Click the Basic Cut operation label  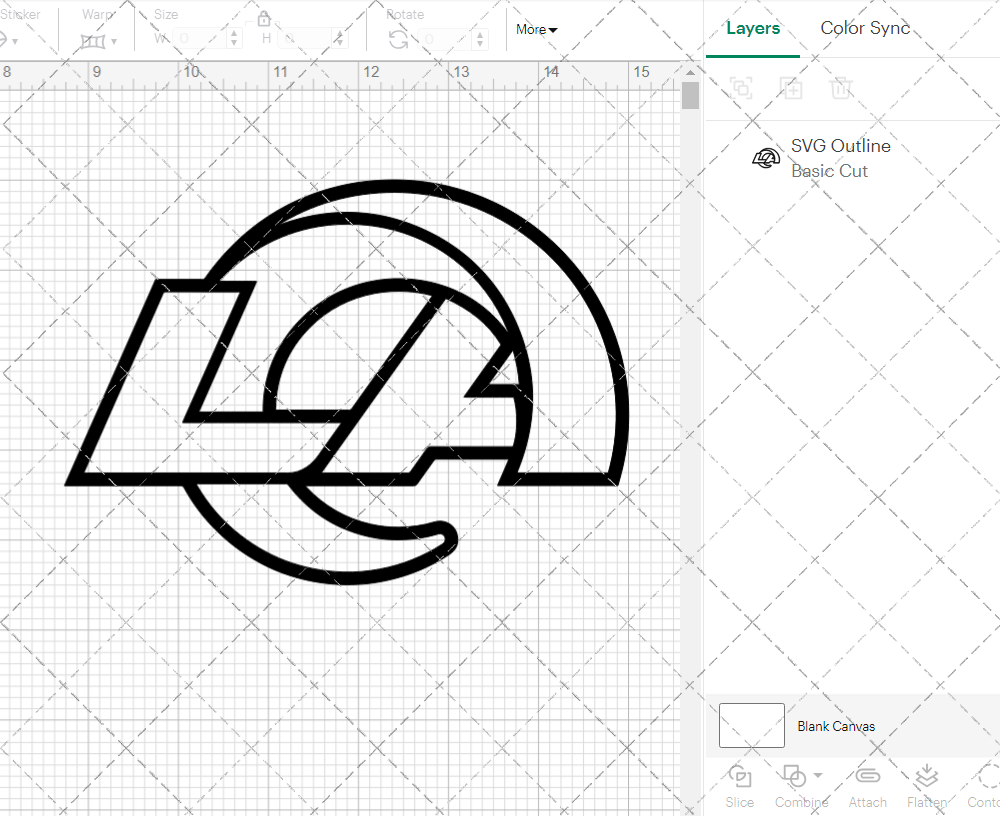(829, 171)
